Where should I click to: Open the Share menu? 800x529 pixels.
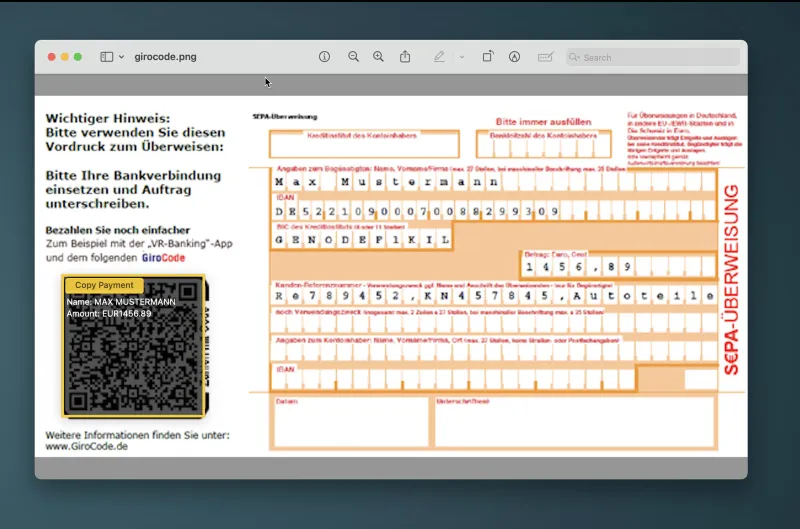pyautogui.click(x=405, y=57)
